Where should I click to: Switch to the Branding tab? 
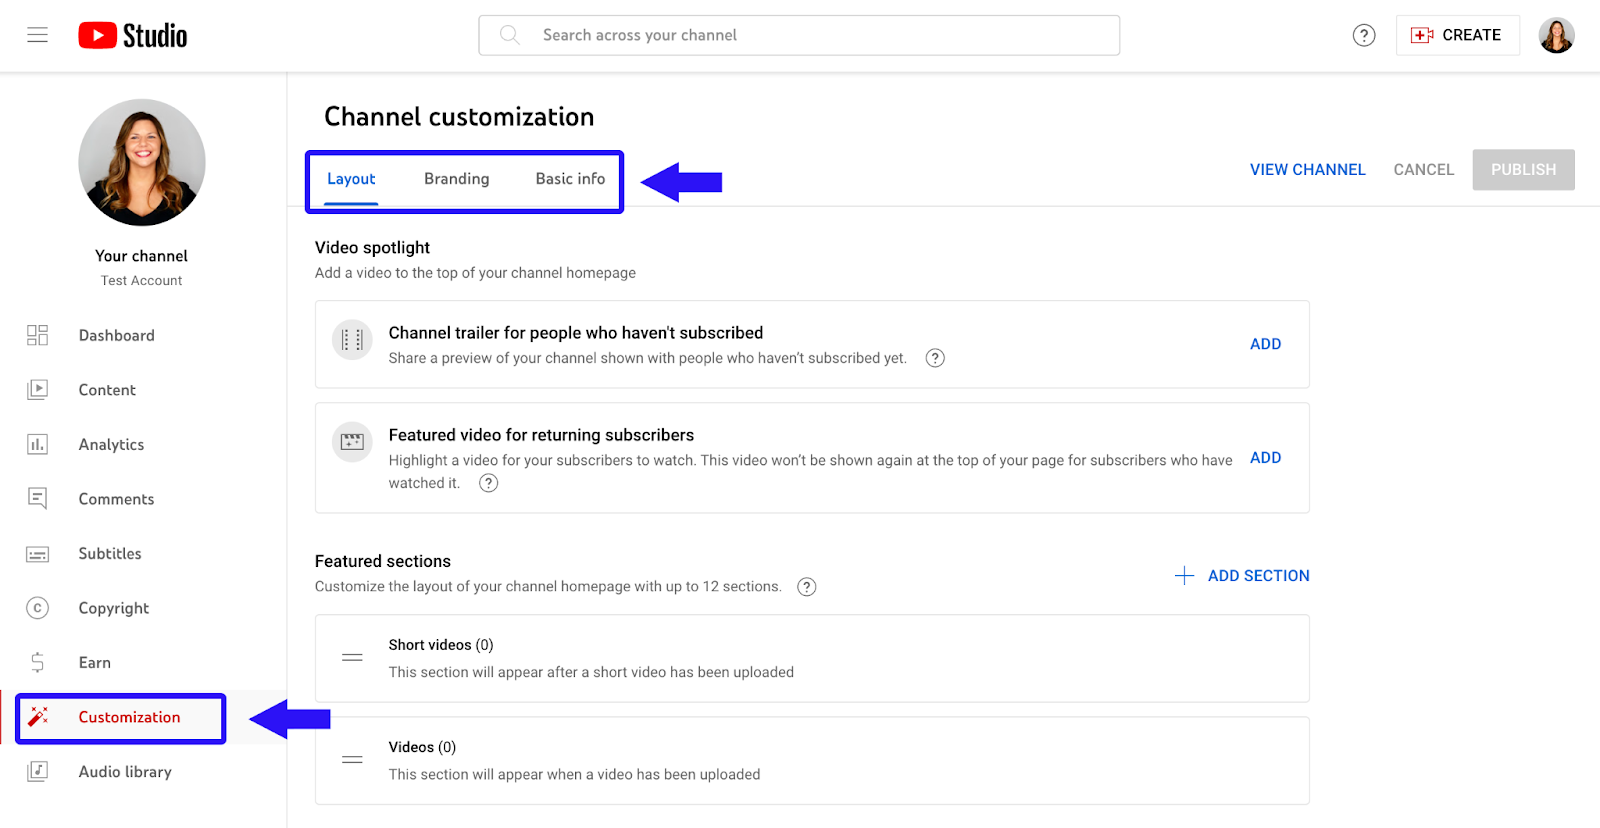456,178
